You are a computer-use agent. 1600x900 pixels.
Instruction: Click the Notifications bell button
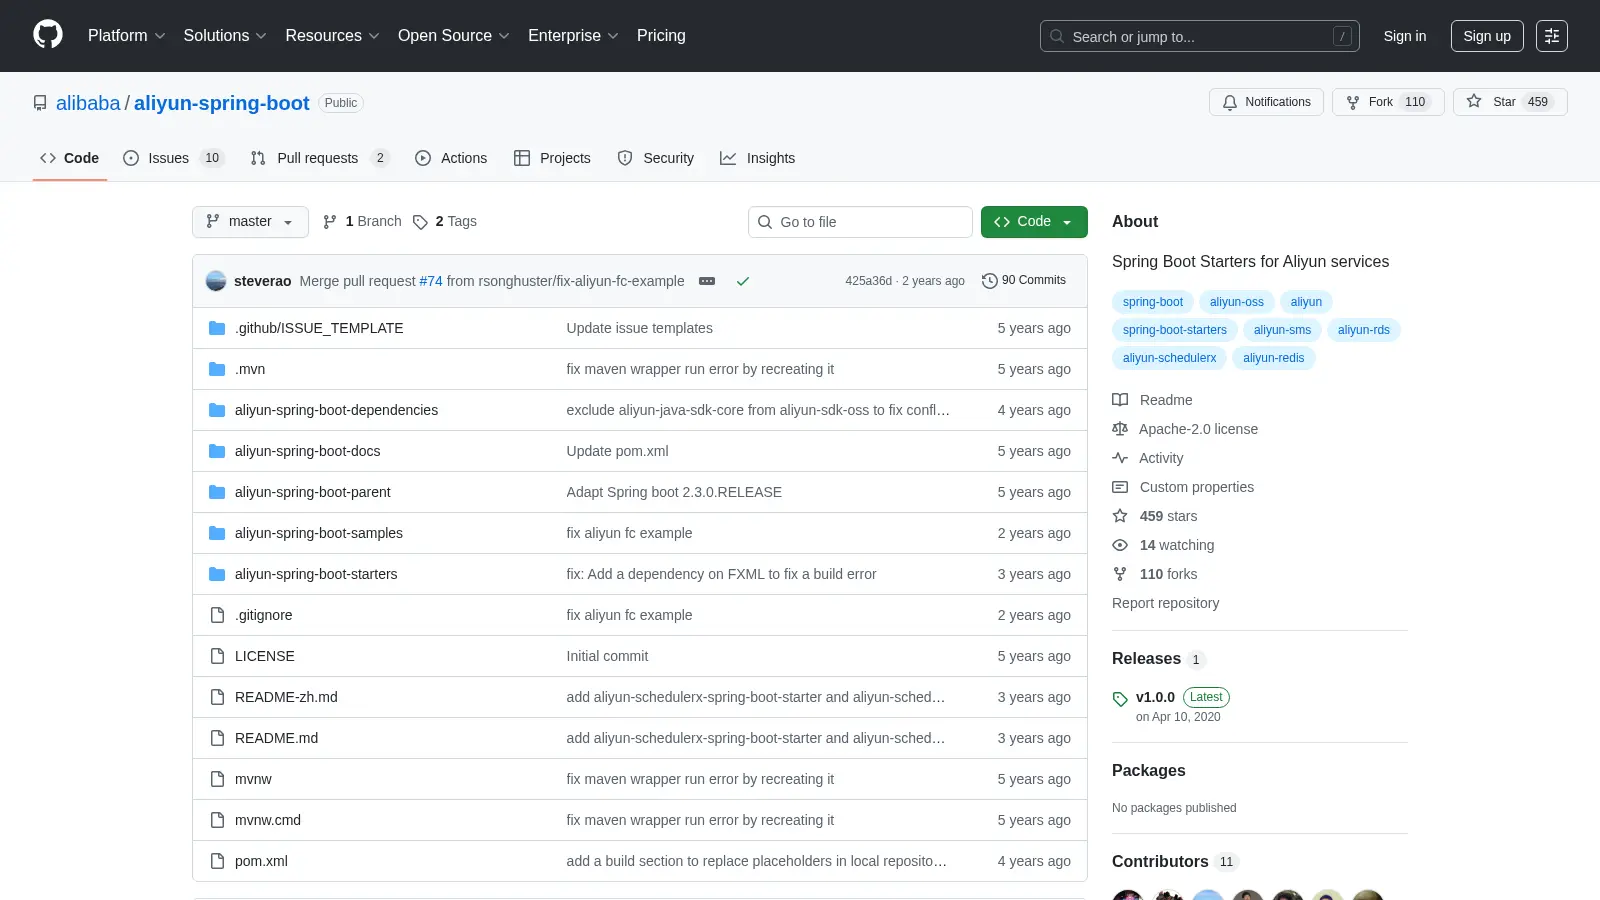1266,102
